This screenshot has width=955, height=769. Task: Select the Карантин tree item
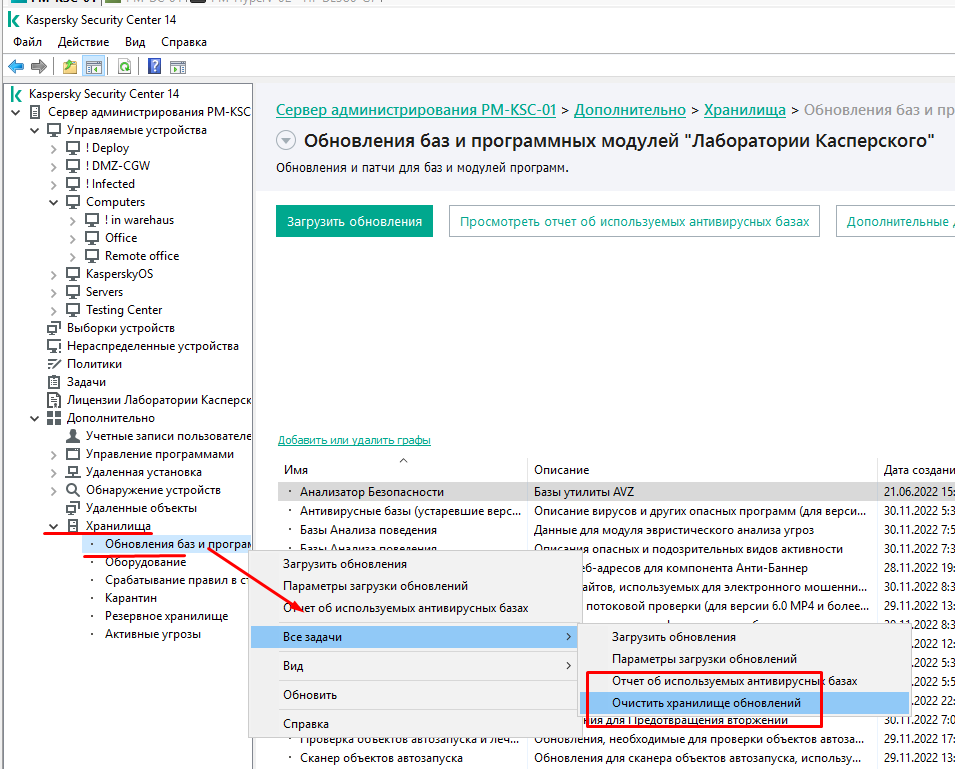(131, 598)
